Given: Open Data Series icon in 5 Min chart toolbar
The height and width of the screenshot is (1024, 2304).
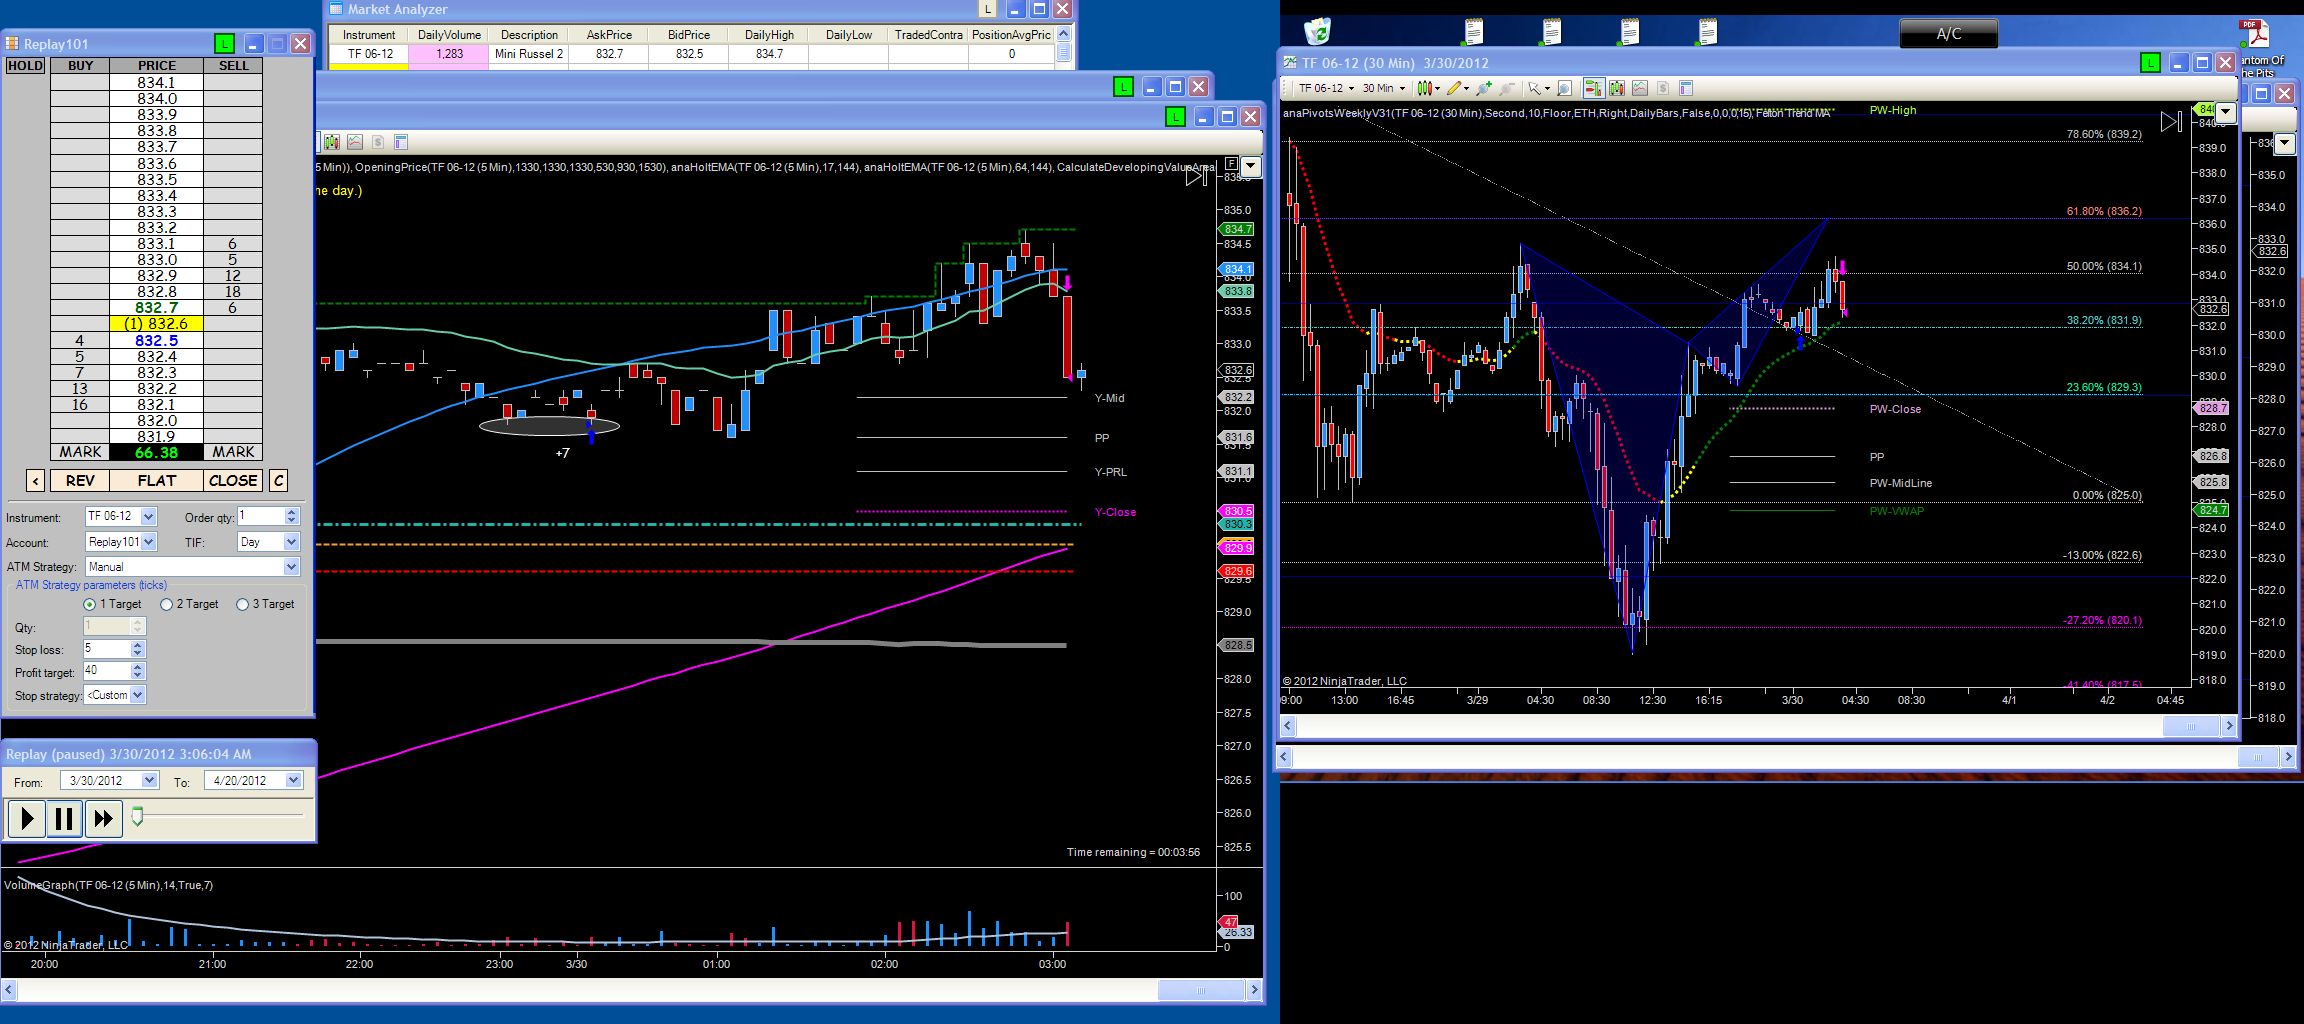Looking at the screenshot, I should click(x=332, y=142).
